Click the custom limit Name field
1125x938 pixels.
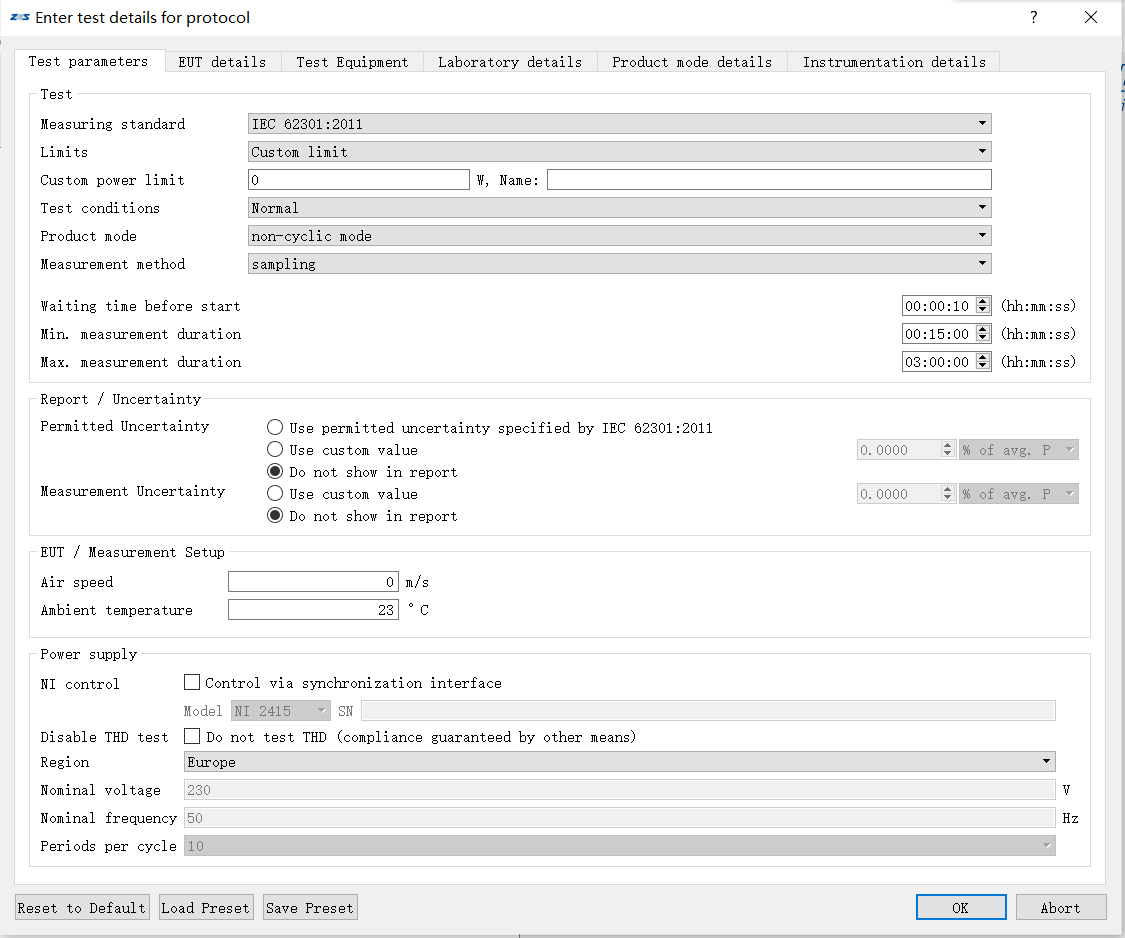769,179
